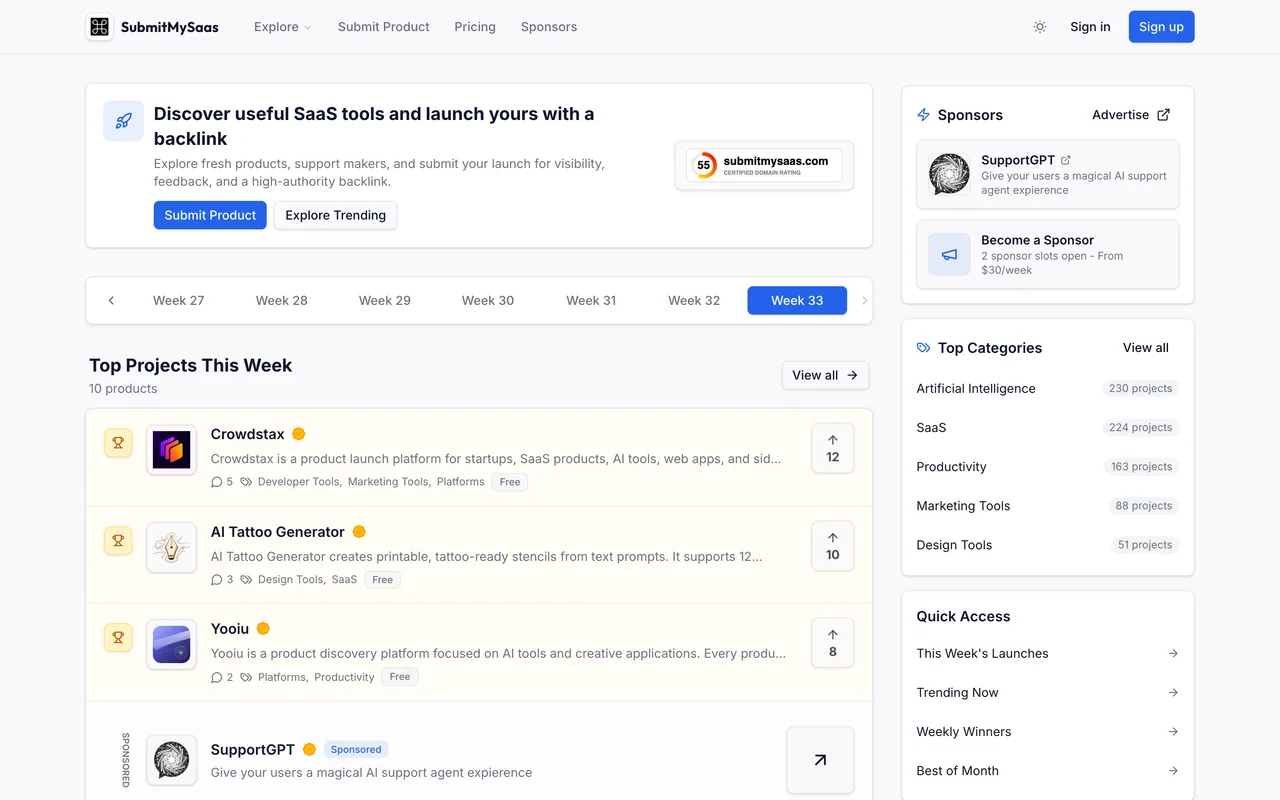Open the Week 32 tab
The width and height of the screenshot is (1280, 800).
pos(694,300)
